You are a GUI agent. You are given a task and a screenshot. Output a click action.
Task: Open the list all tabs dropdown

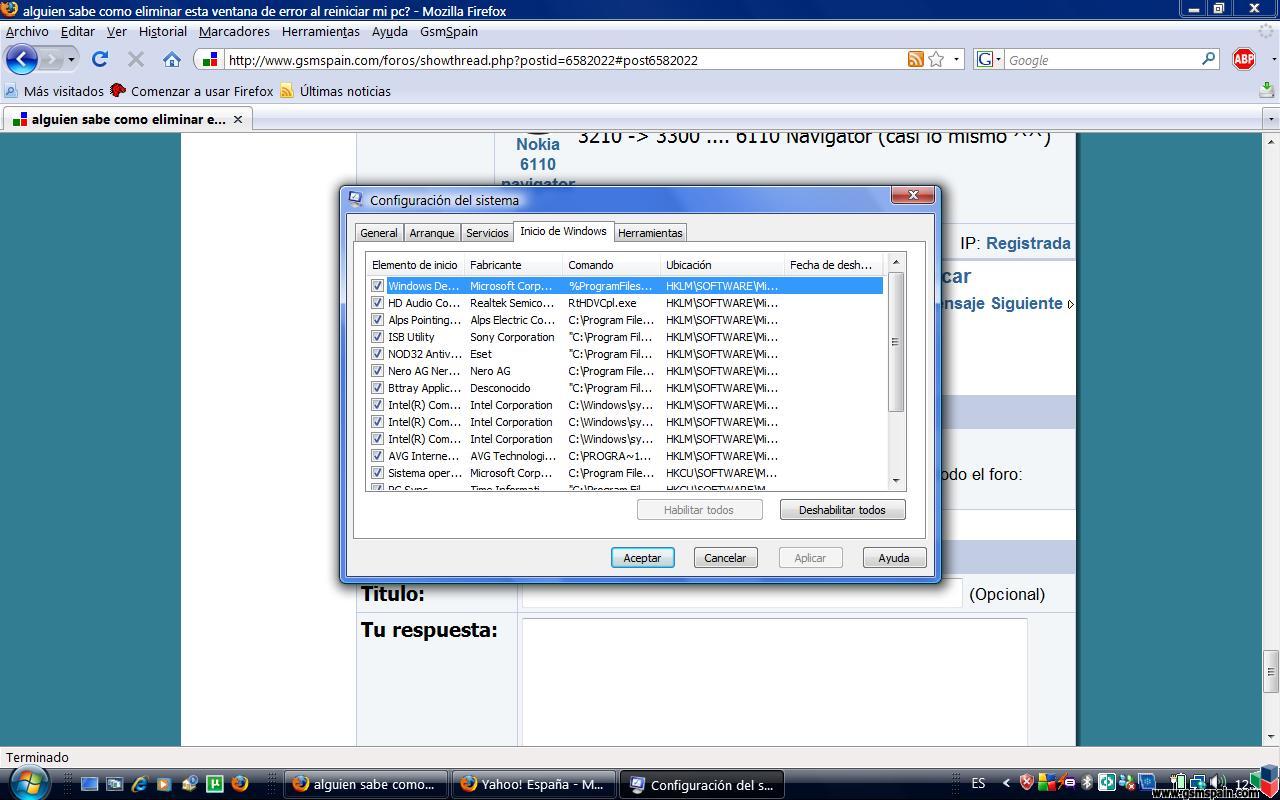(1271, 119)
